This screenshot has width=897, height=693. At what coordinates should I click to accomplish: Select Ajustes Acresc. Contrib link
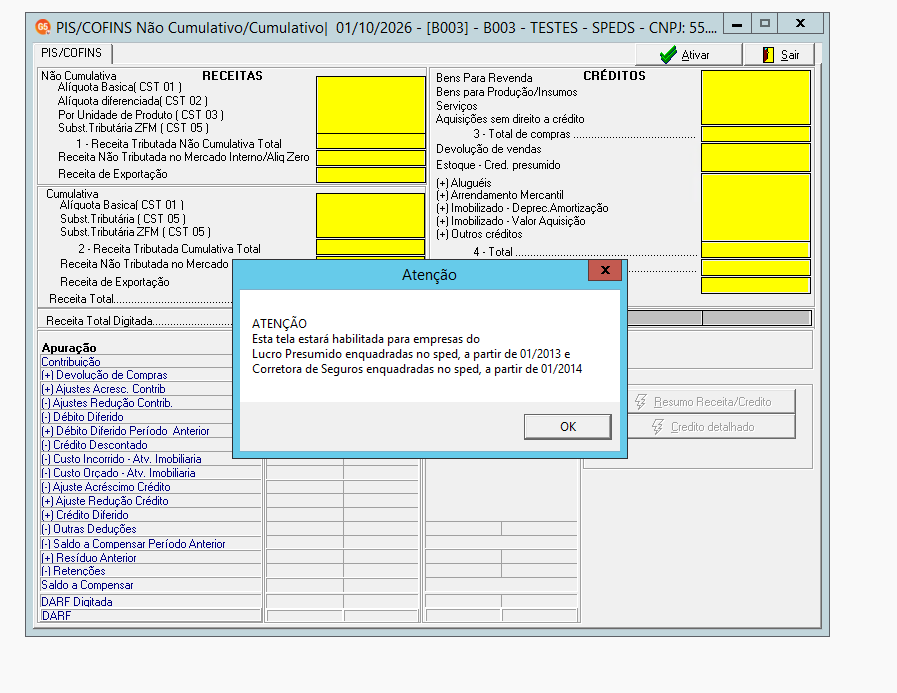[x=103, y=389]
